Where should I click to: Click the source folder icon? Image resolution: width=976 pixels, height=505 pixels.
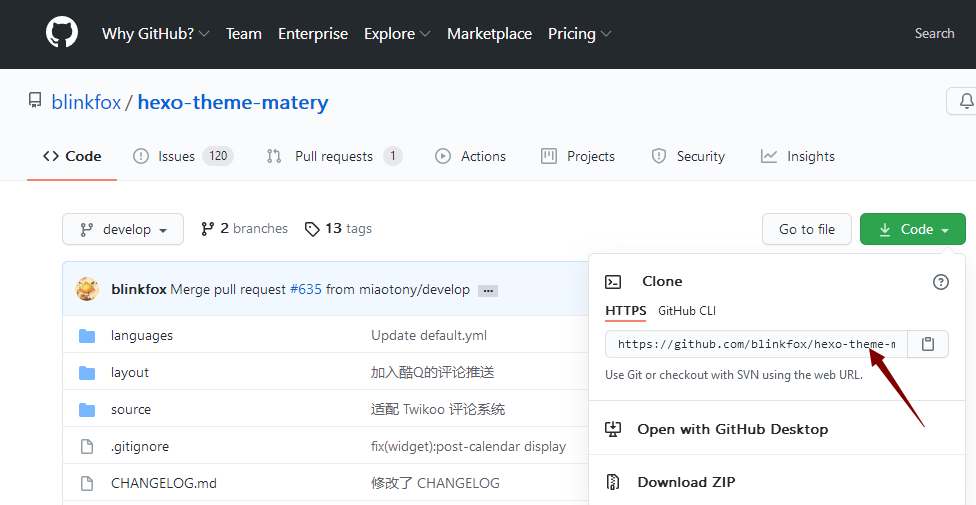coord(87,410)
